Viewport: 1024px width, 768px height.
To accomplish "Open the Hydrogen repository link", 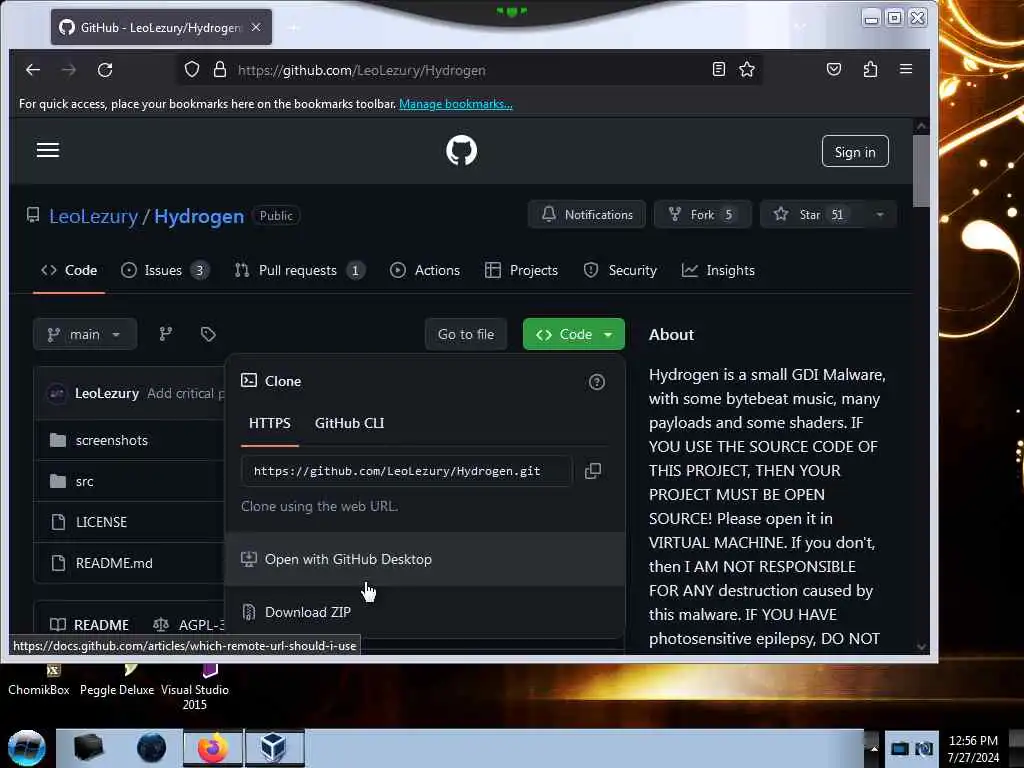I will click(x=199, y=216).
